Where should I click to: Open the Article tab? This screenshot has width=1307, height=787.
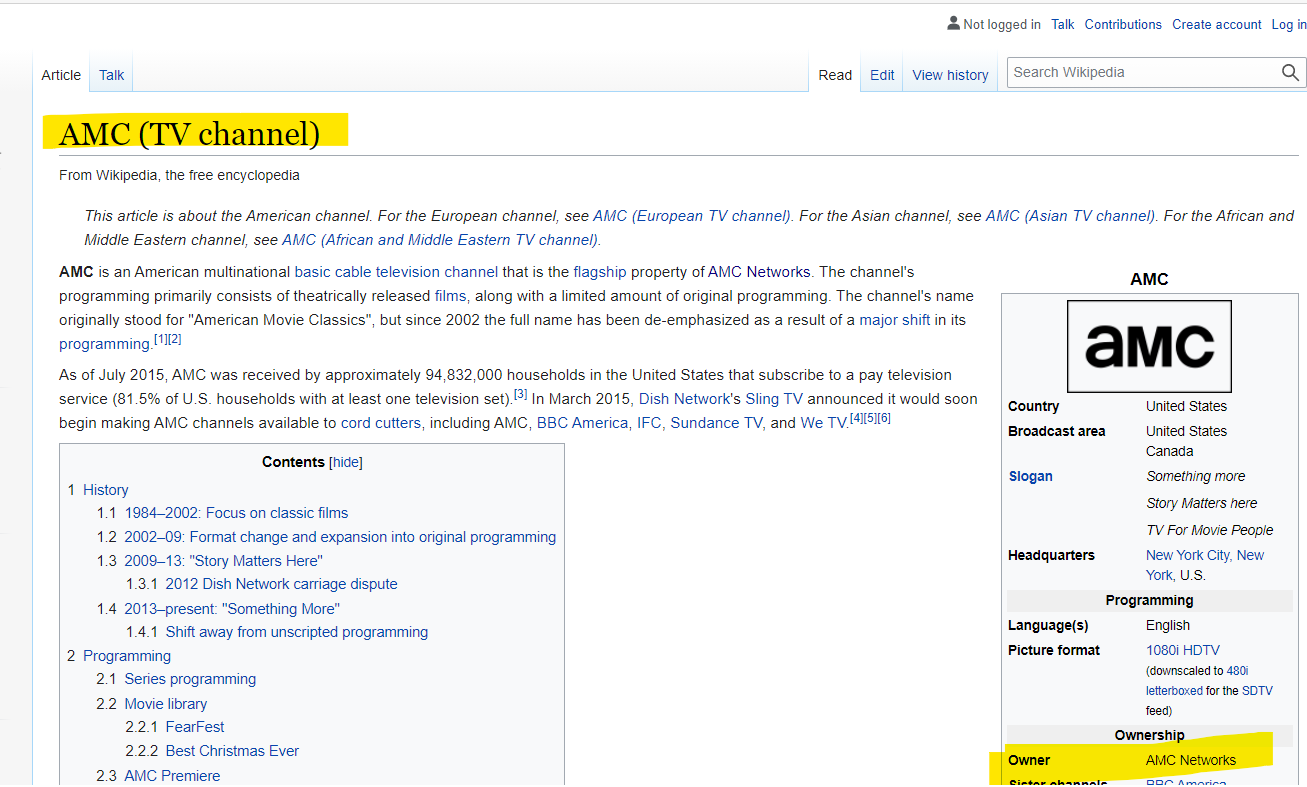point(61,75)
